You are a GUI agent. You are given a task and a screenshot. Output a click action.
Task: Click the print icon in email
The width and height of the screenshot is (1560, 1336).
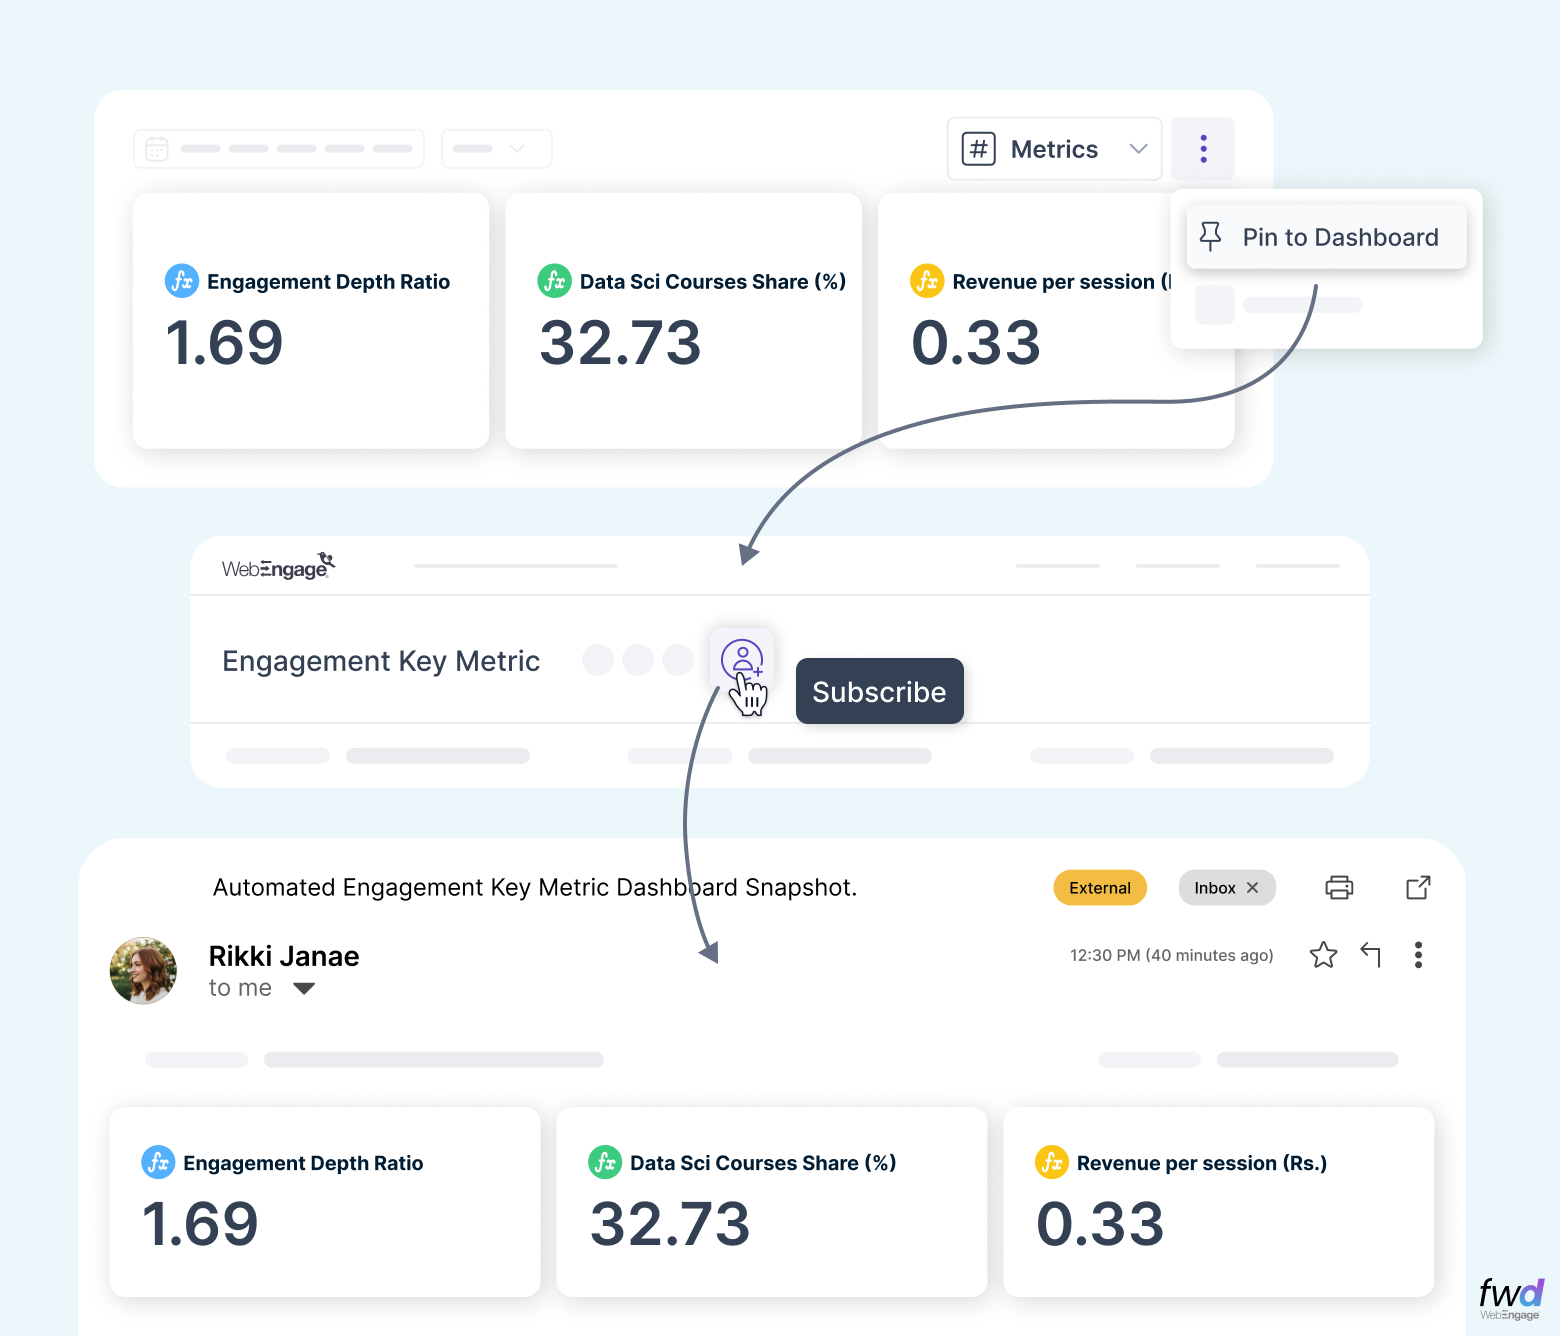point(1339,887)
